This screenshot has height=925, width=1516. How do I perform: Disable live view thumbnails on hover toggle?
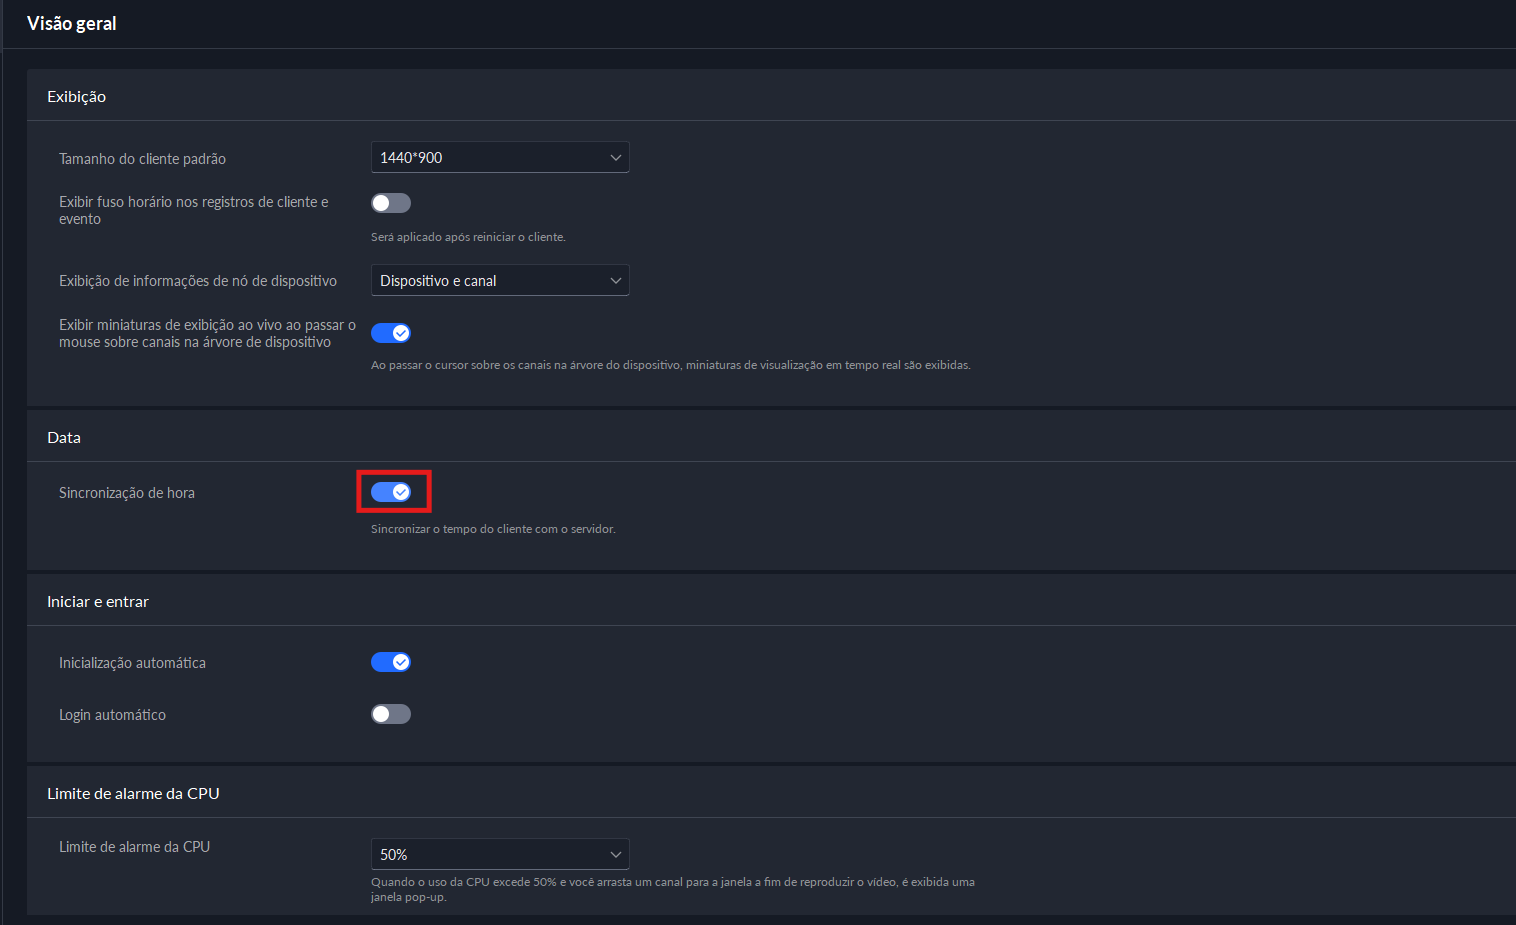[x=391, y=333]
